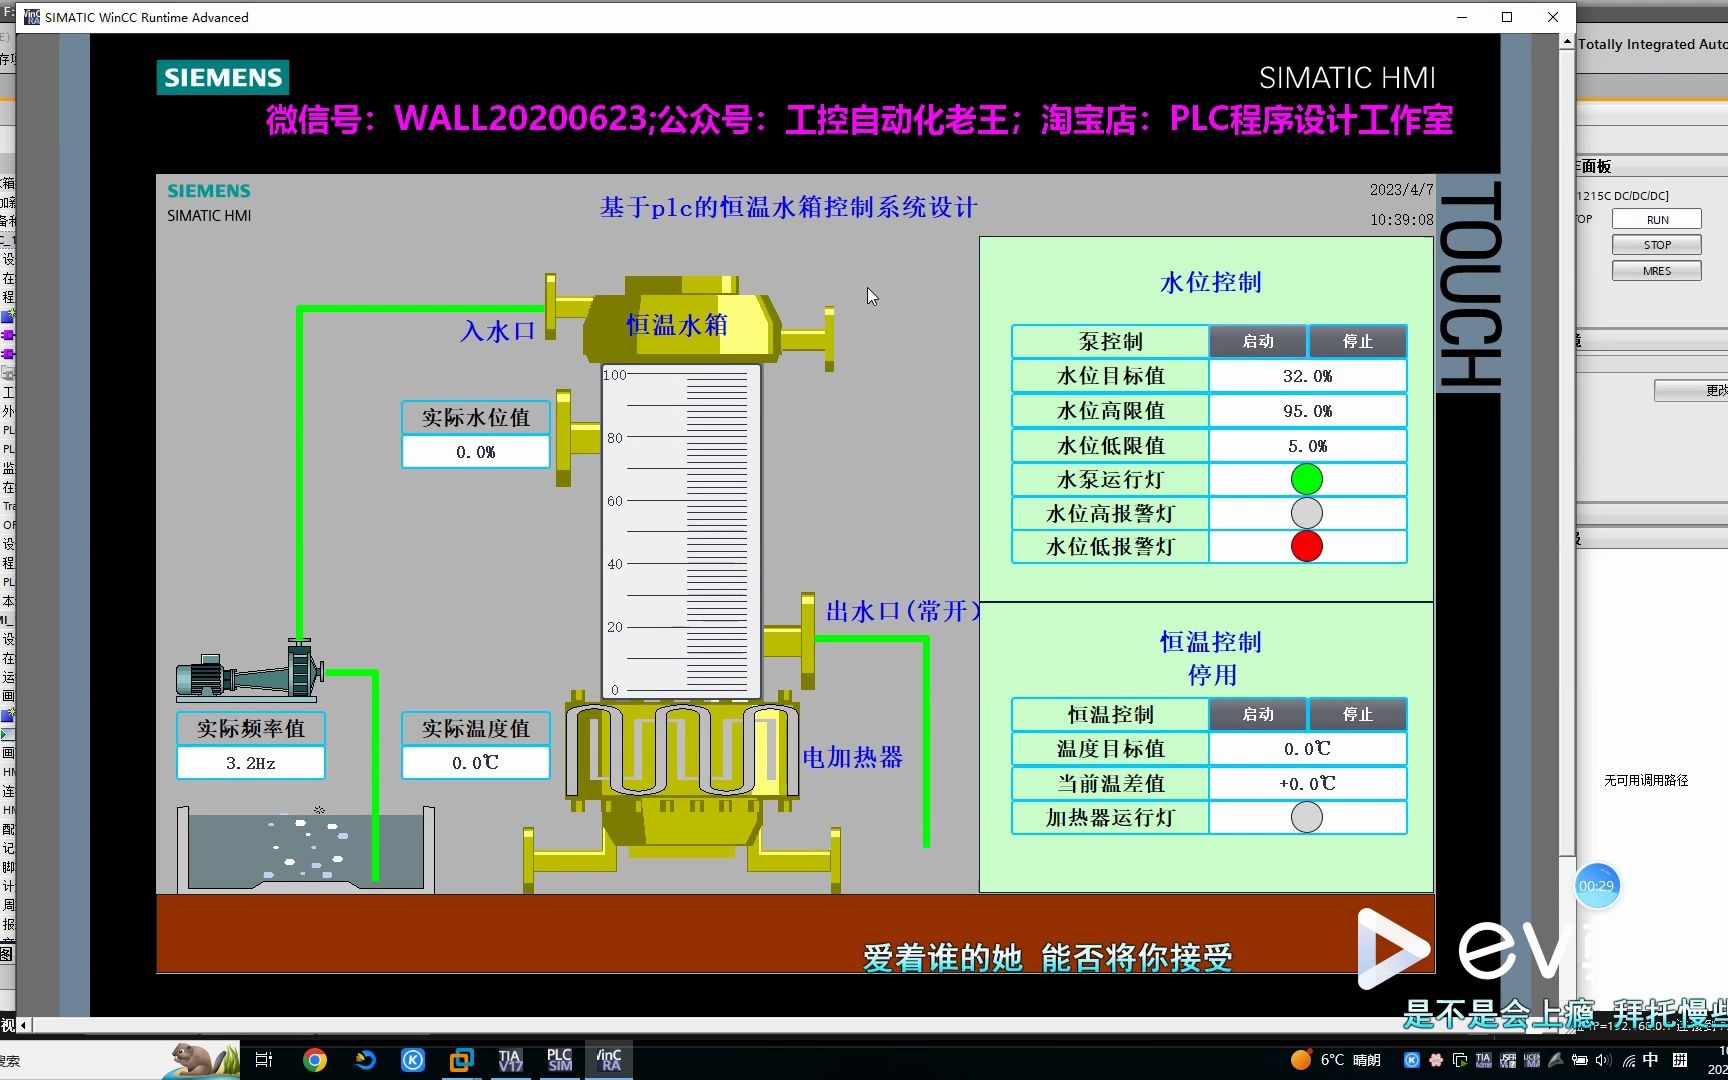Click the 2023/4/7 date display

point(1401,189)
